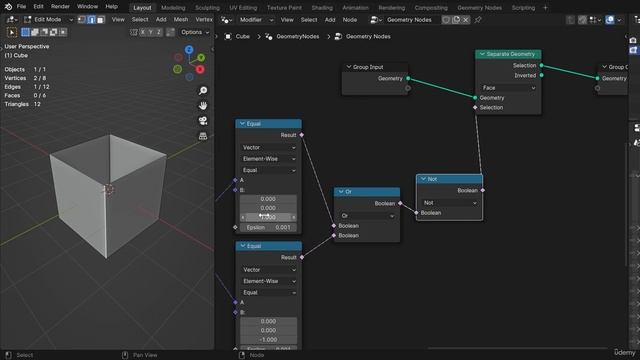Choose intersect selection mode icon
This screenshot has height=360, width=640.
[x=62, y=32]
